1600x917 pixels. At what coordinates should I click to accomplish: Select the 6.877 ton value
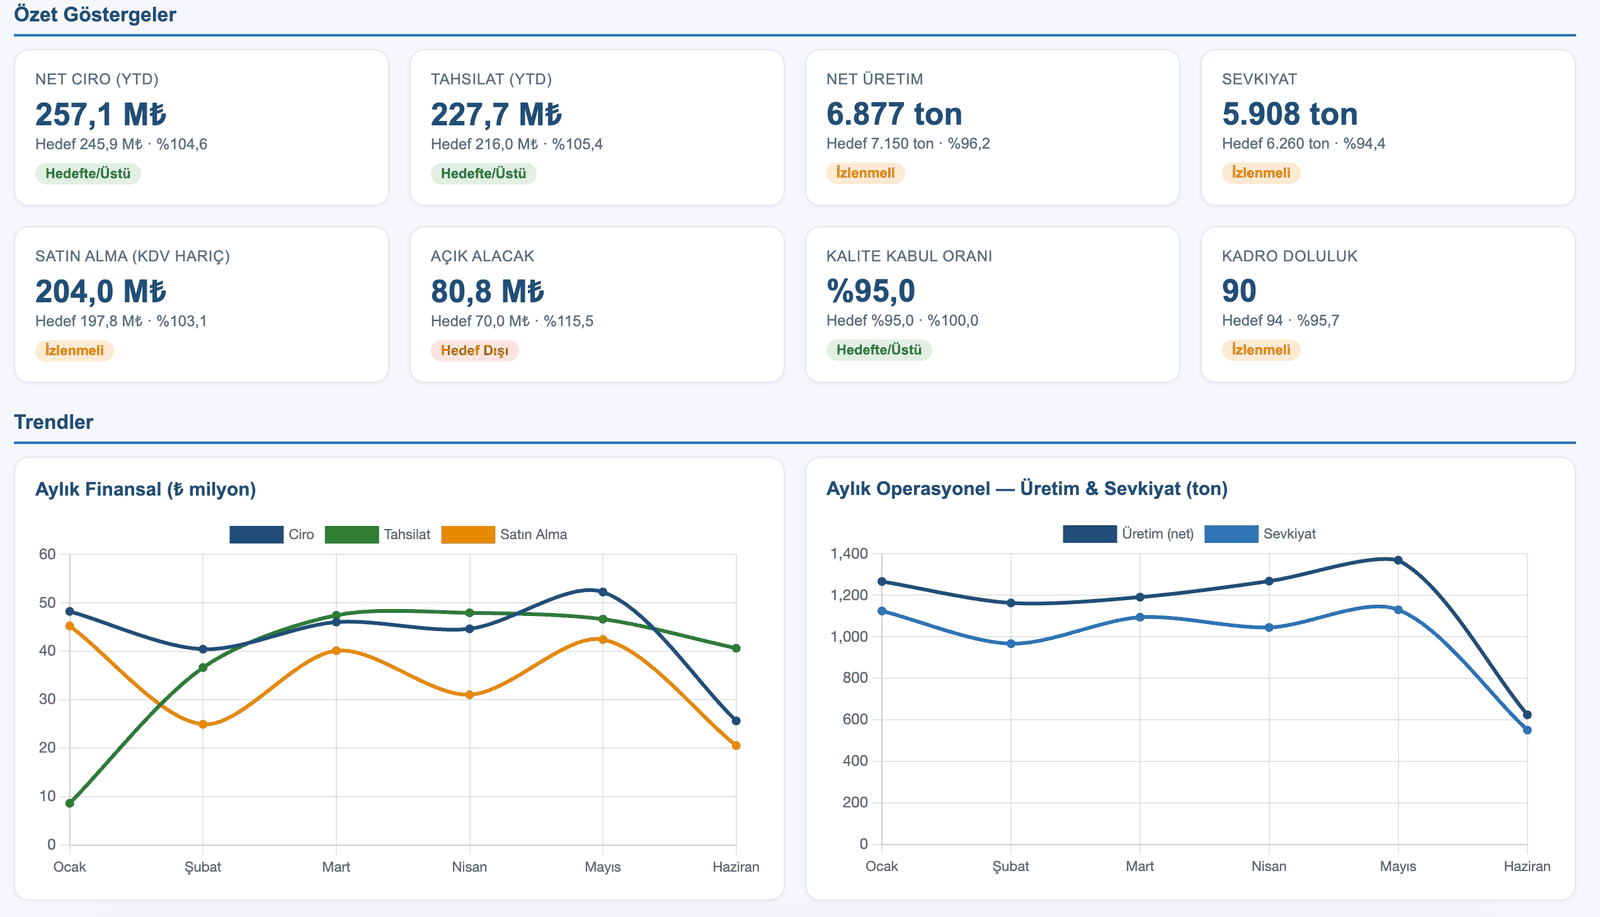click(894, 114)
